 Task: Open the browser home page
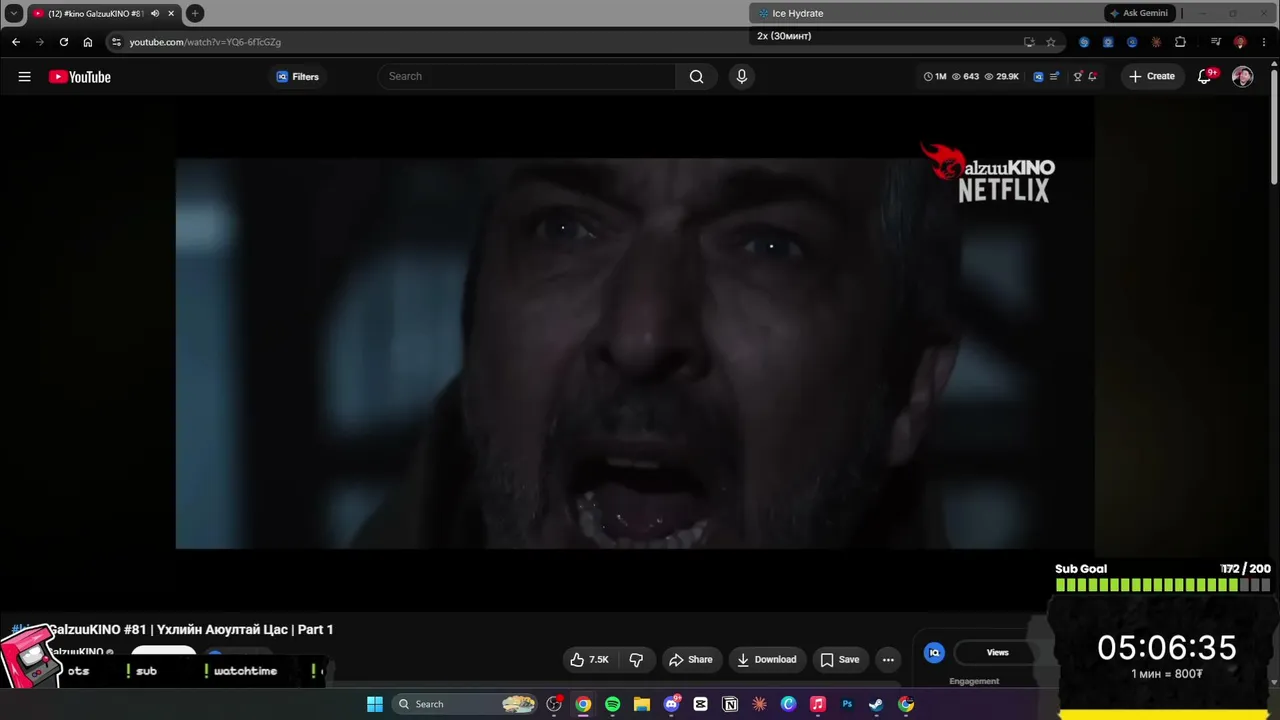click(x=88, y=42)
